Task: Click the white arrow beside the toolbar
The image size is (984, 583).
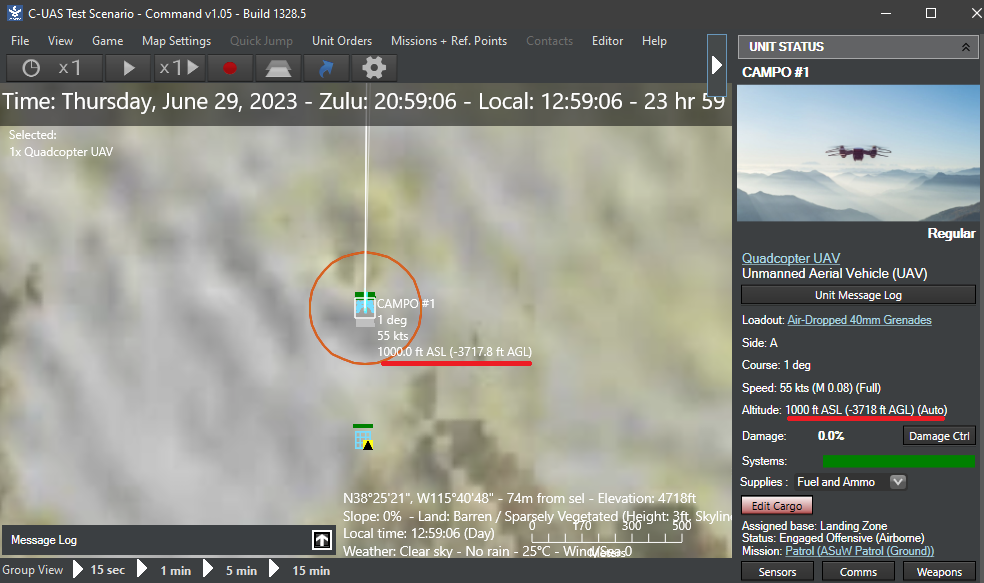Action: click(x=717, y=65)
